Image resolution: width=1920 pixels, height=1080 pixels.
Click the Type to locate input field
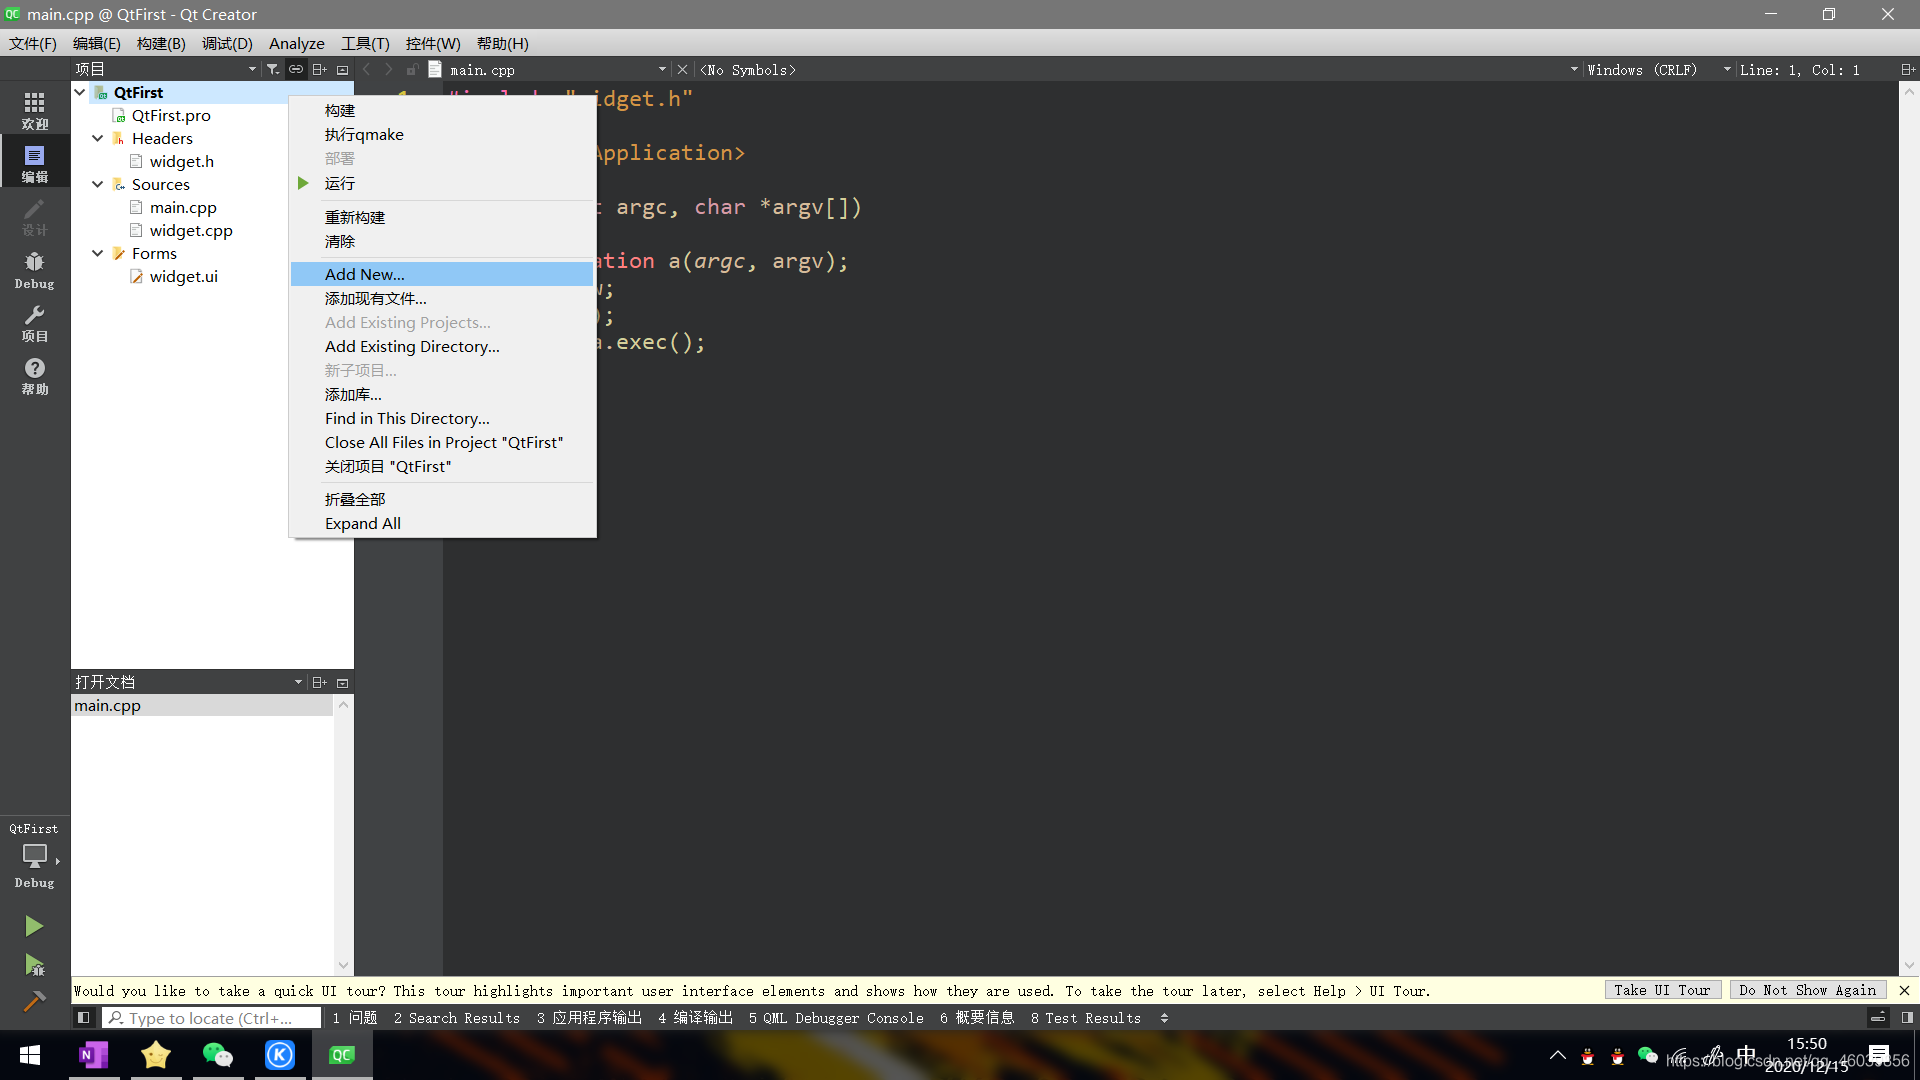click(212, 1018)
